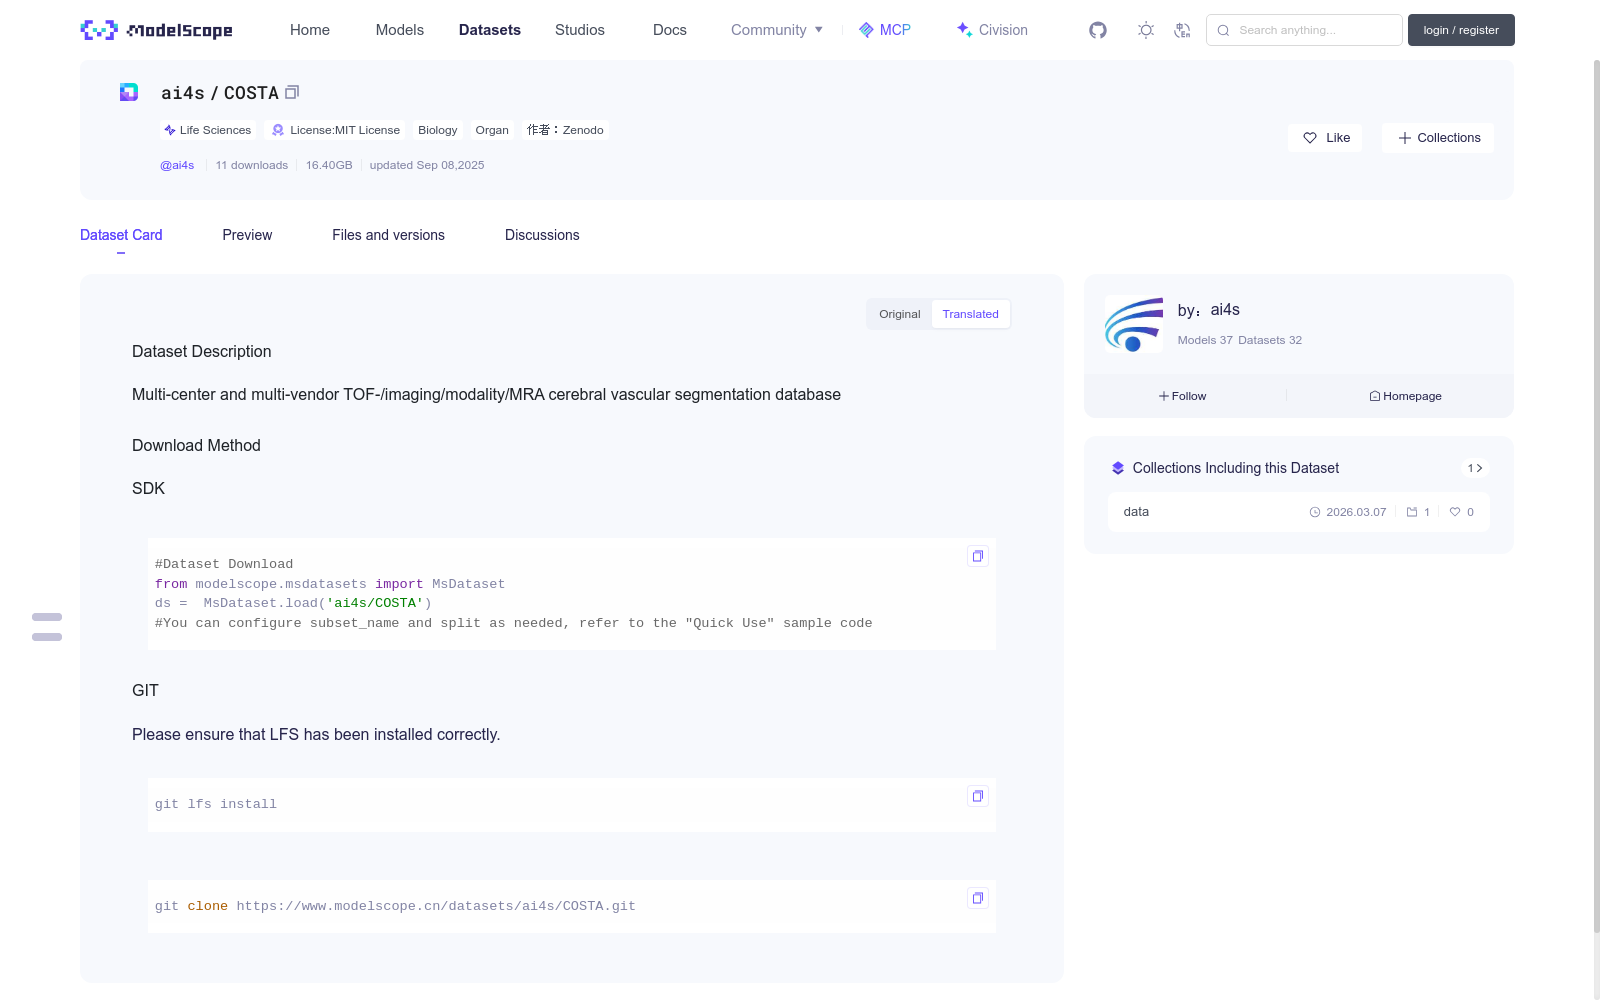Click the search magnifier icon

[x=1223, y=30]
